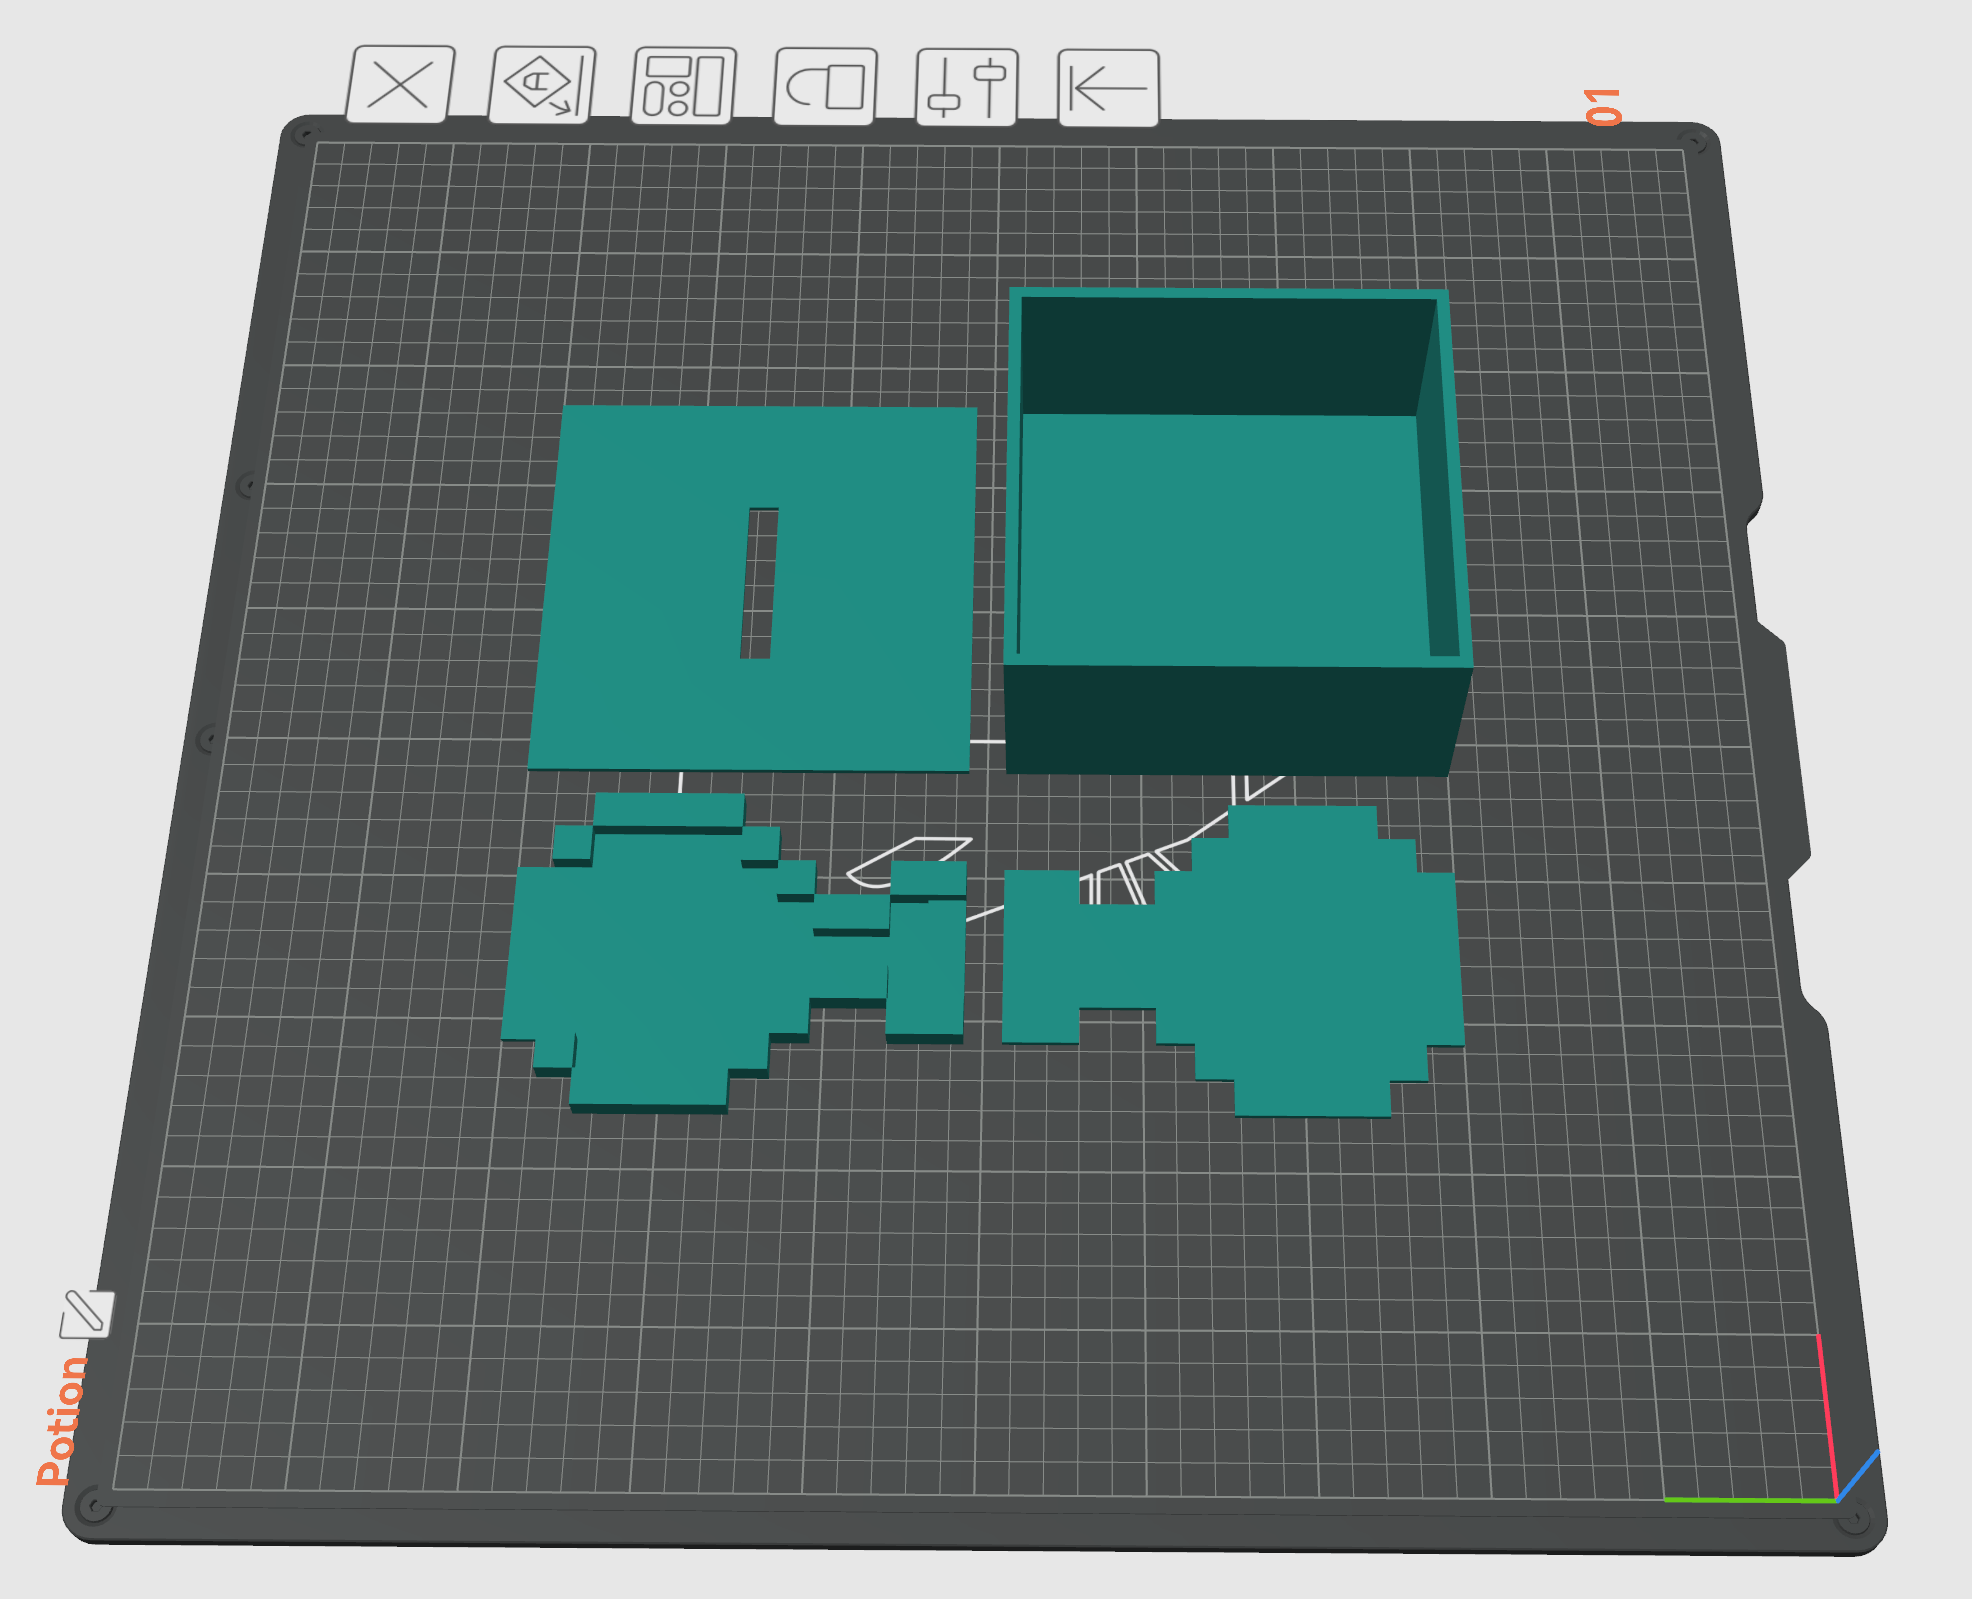Edit the Potion plate name icon
Image resolution: width=1972 pixels, height=1599 pixels.
(87, 1314)
